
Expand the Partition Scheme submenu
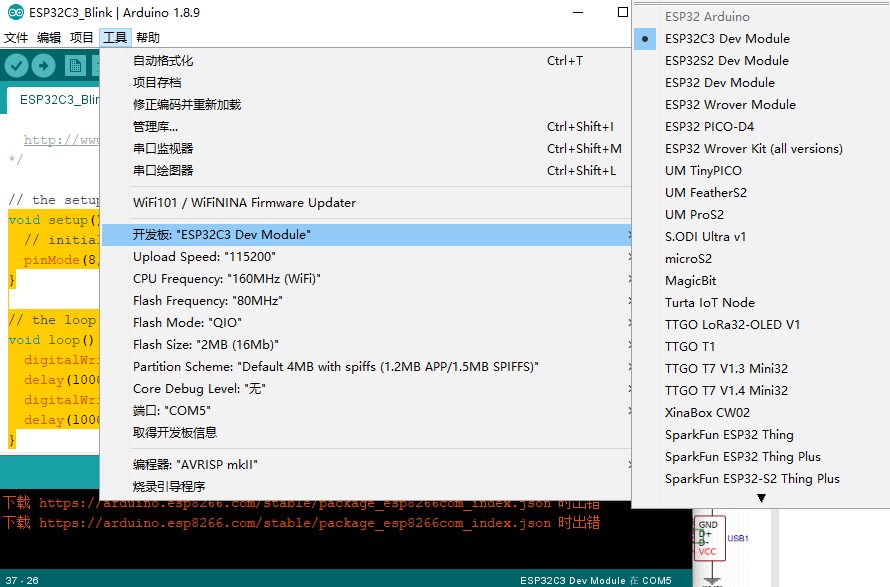(366, 367)
